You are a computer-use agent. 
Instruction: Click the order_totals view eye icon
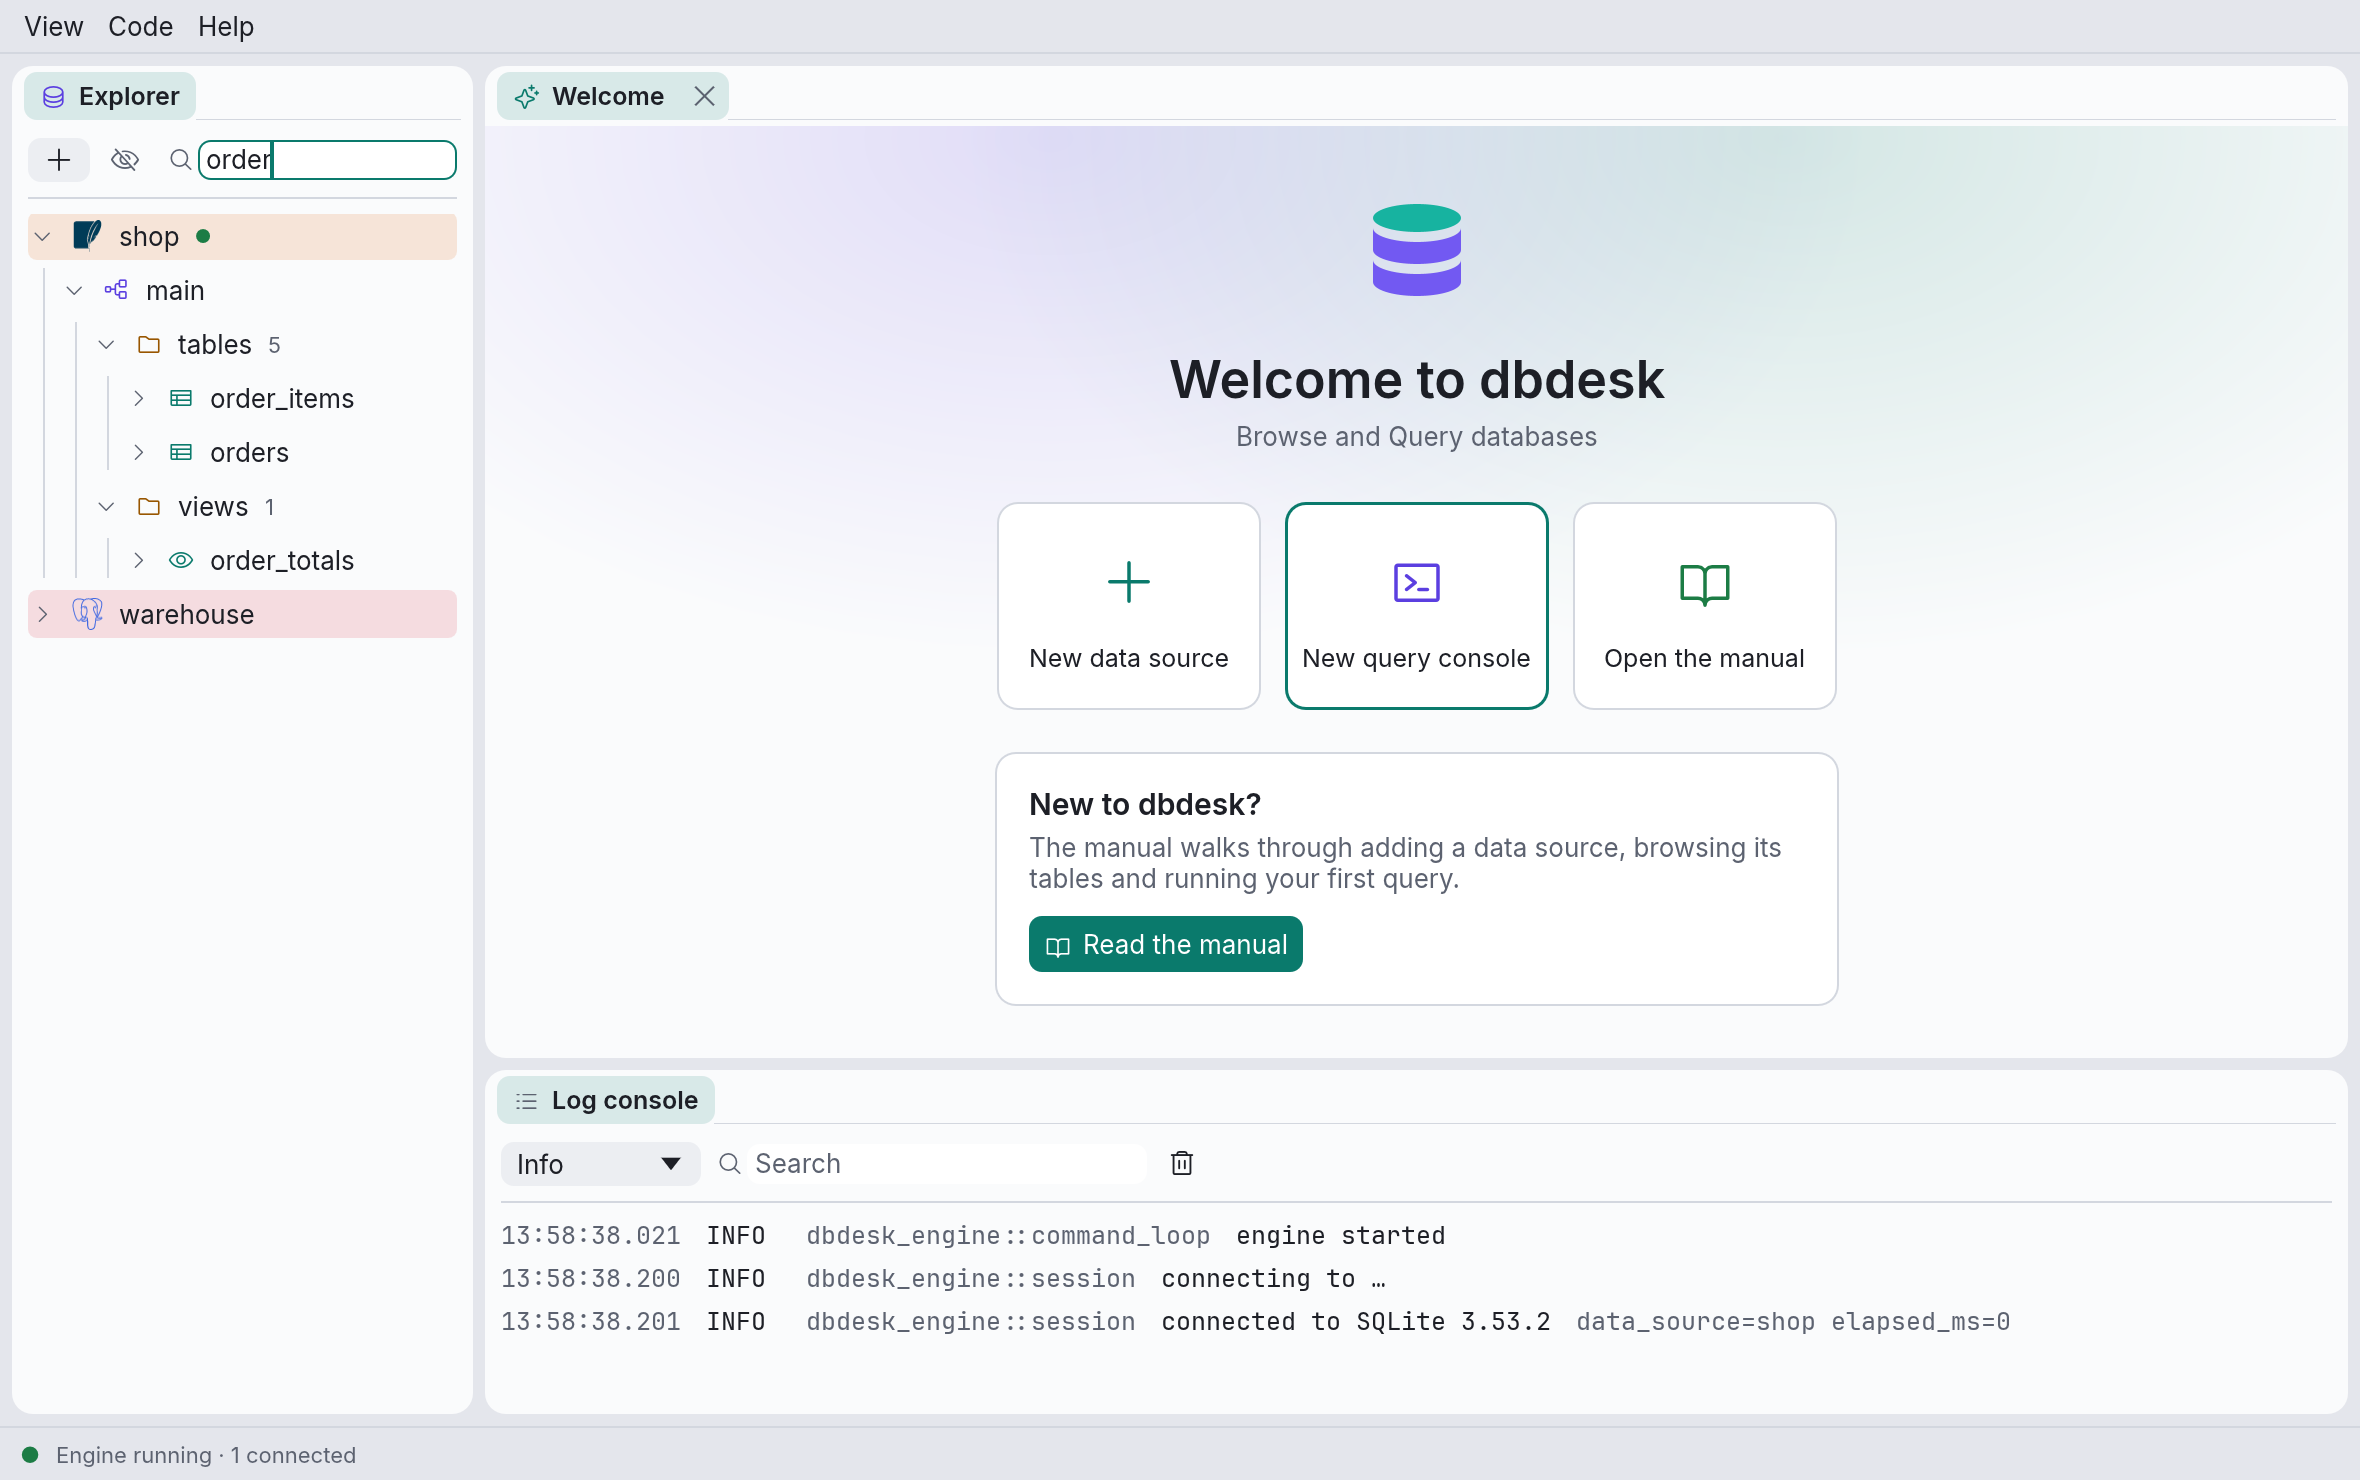(x=181, y=561)
